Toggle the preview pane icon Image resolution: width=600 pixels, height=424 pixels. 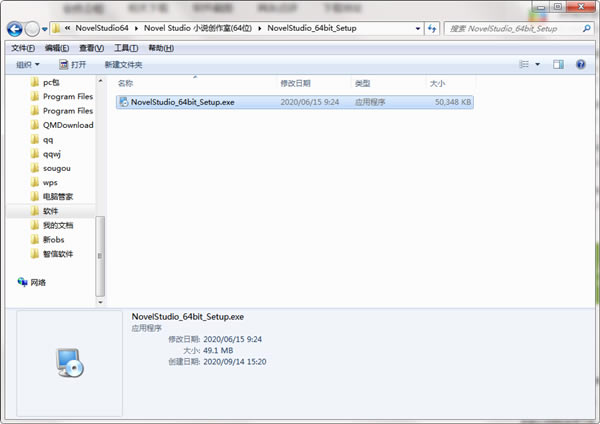tap(558, 64)
